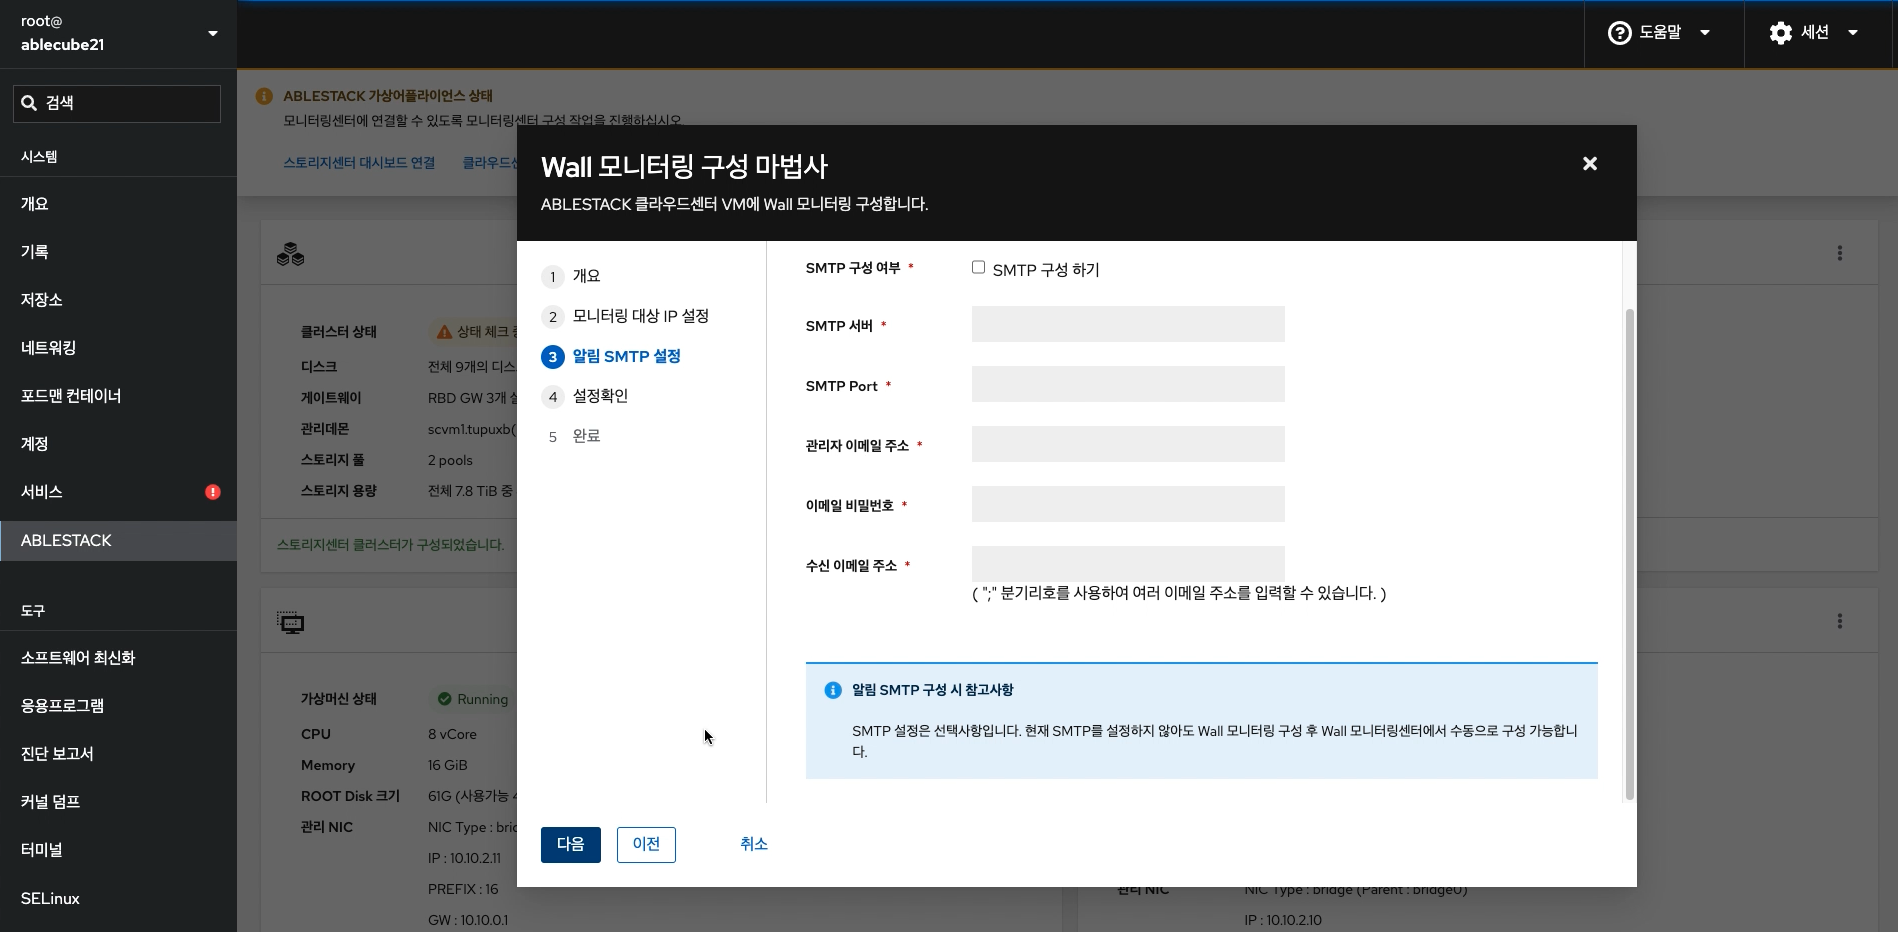Select ABLESTACK in the sidebar
The width and height of the screenshot is (1898, 932).
pyautogui.click(x=118, y=541)
